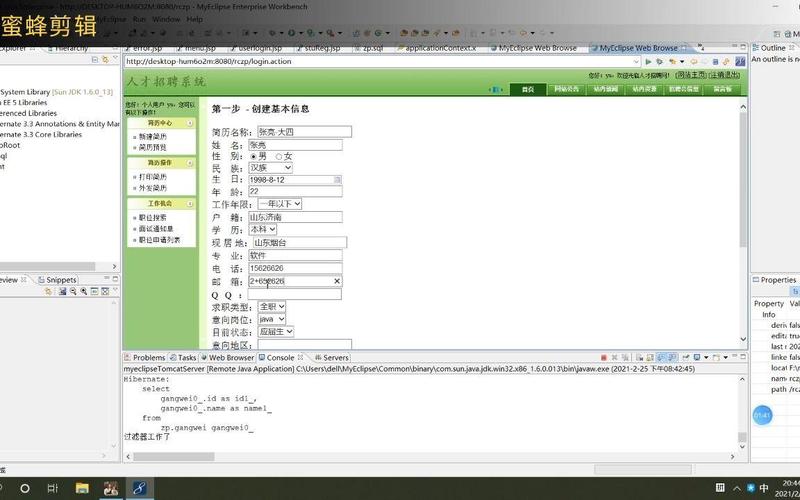The height and width of the screenshot is (500, 800).
Task: Click the blue timer circle 01:41
Action: (x=762, y=414)
